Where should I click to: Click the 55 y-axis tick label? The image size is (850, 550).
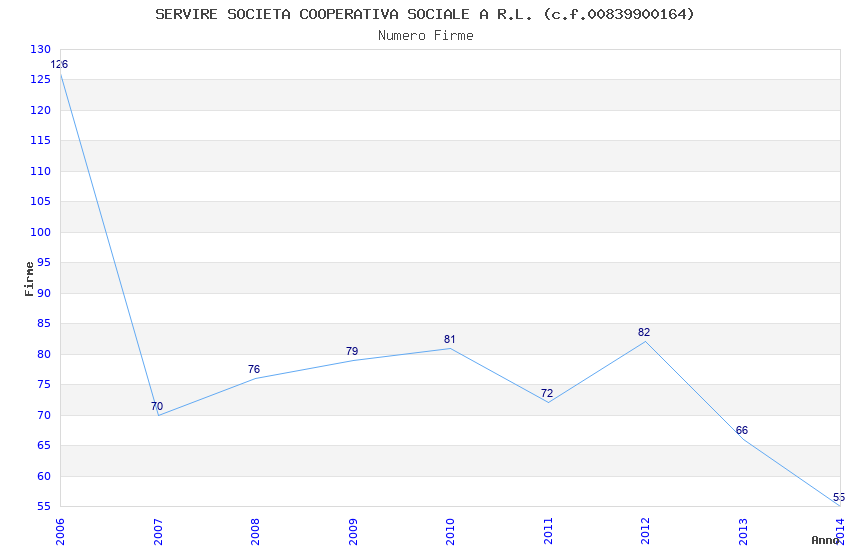coord(43,507)
